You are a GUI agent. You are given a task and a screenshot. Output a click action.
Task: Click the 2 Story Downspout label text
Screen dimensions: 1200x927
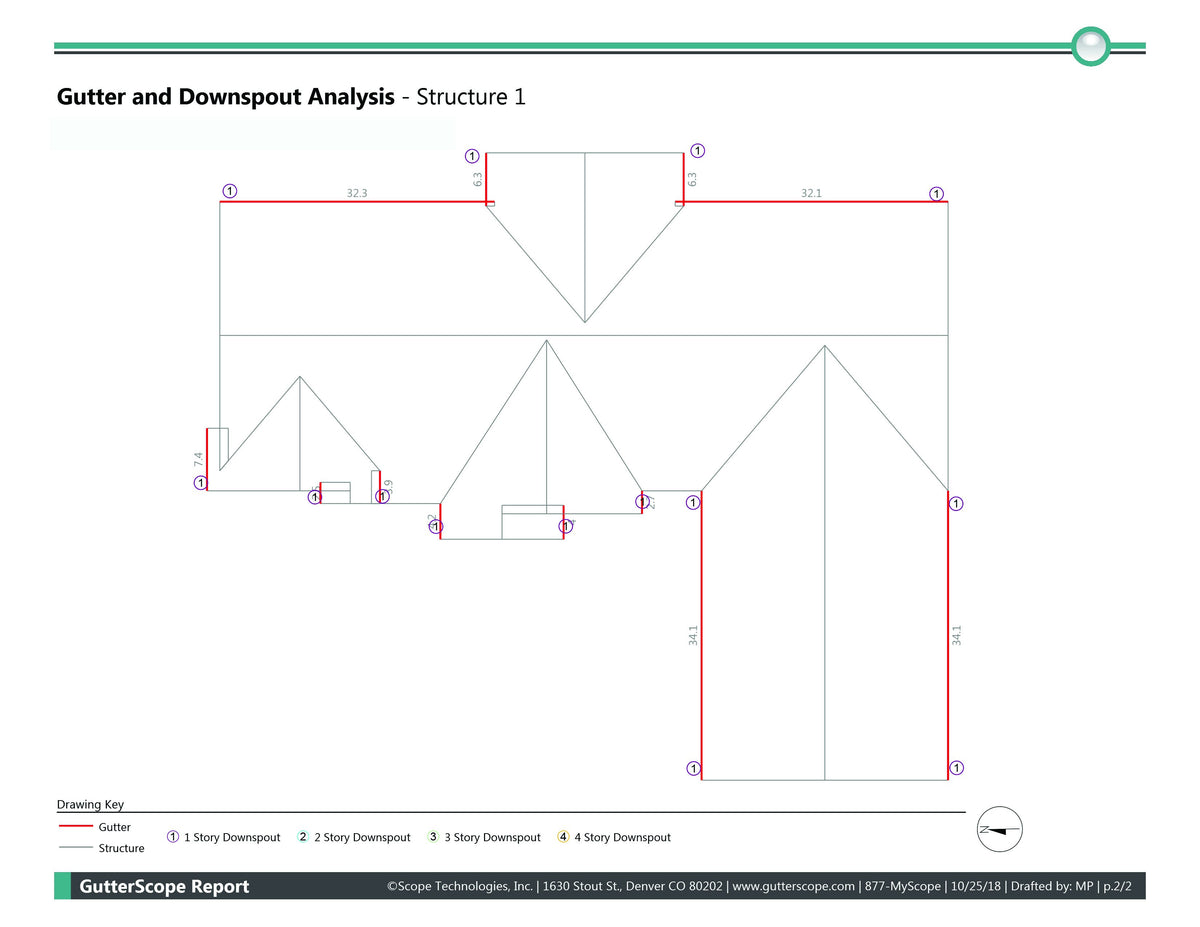pyautogui.click(x=362, y=837)
